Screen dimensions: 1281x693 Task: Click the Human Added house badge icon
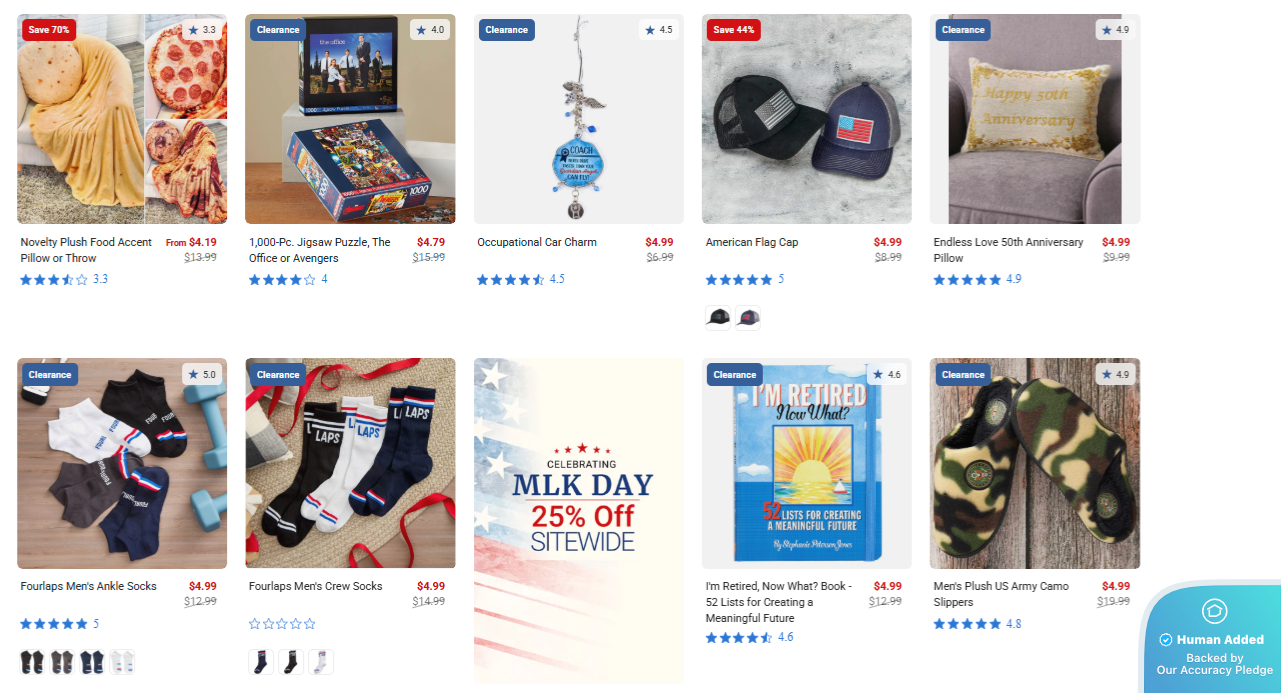(1214, 611)
